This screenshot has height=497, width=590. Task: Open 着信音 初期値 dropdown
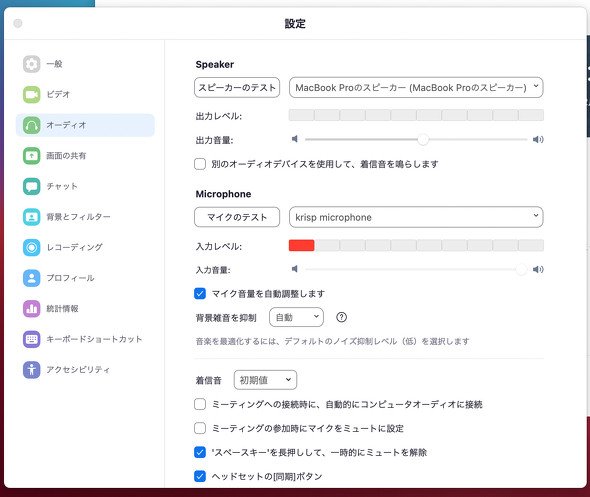coord(265,380)
